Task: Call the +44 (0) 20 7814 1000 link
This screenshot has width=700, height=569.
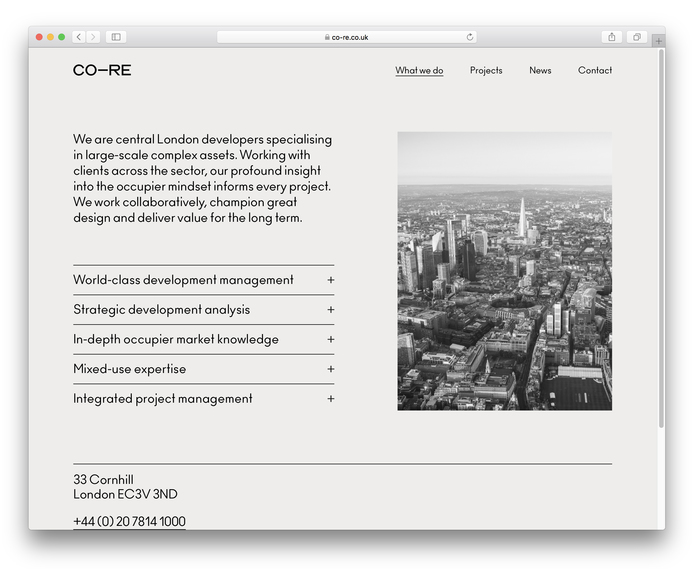Action: tap(129, 521)
